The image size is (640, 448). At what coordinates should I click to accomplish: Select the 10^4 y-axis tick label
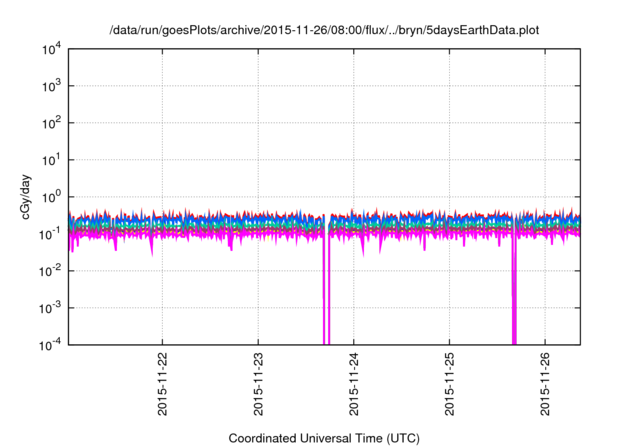coord(52,50)
